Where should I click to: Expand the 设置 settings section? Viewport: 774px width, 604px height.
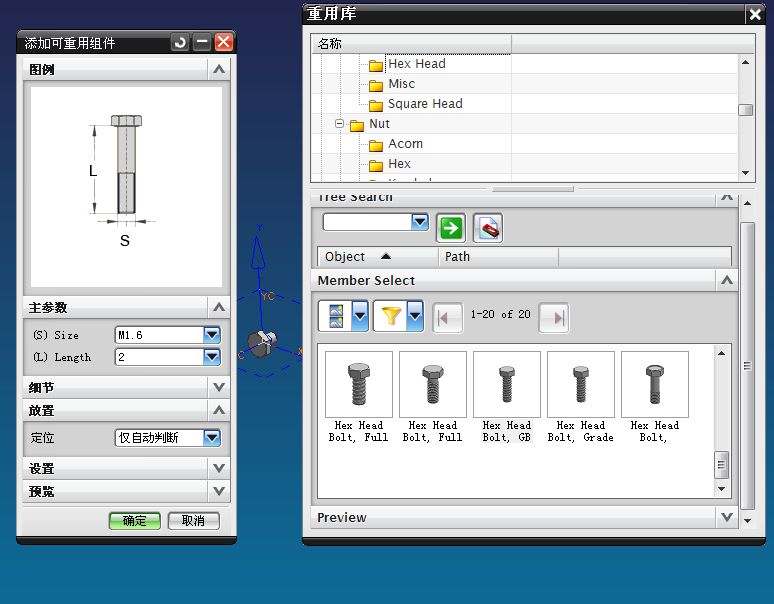[219, 468]
